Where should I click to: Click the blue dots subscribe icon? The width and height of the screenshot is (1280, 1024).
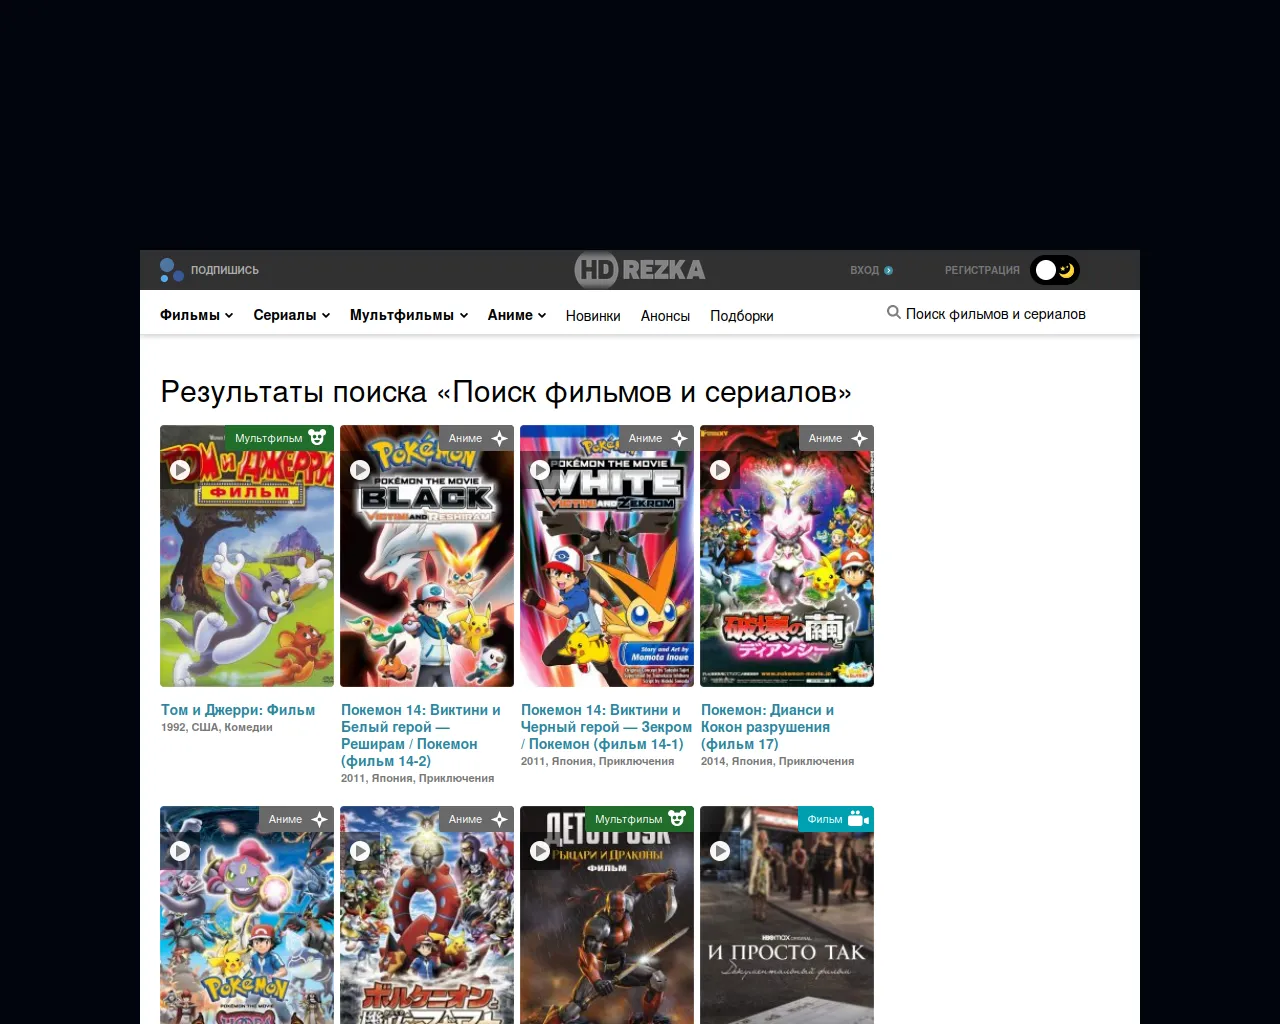click(x=171, y=270)
